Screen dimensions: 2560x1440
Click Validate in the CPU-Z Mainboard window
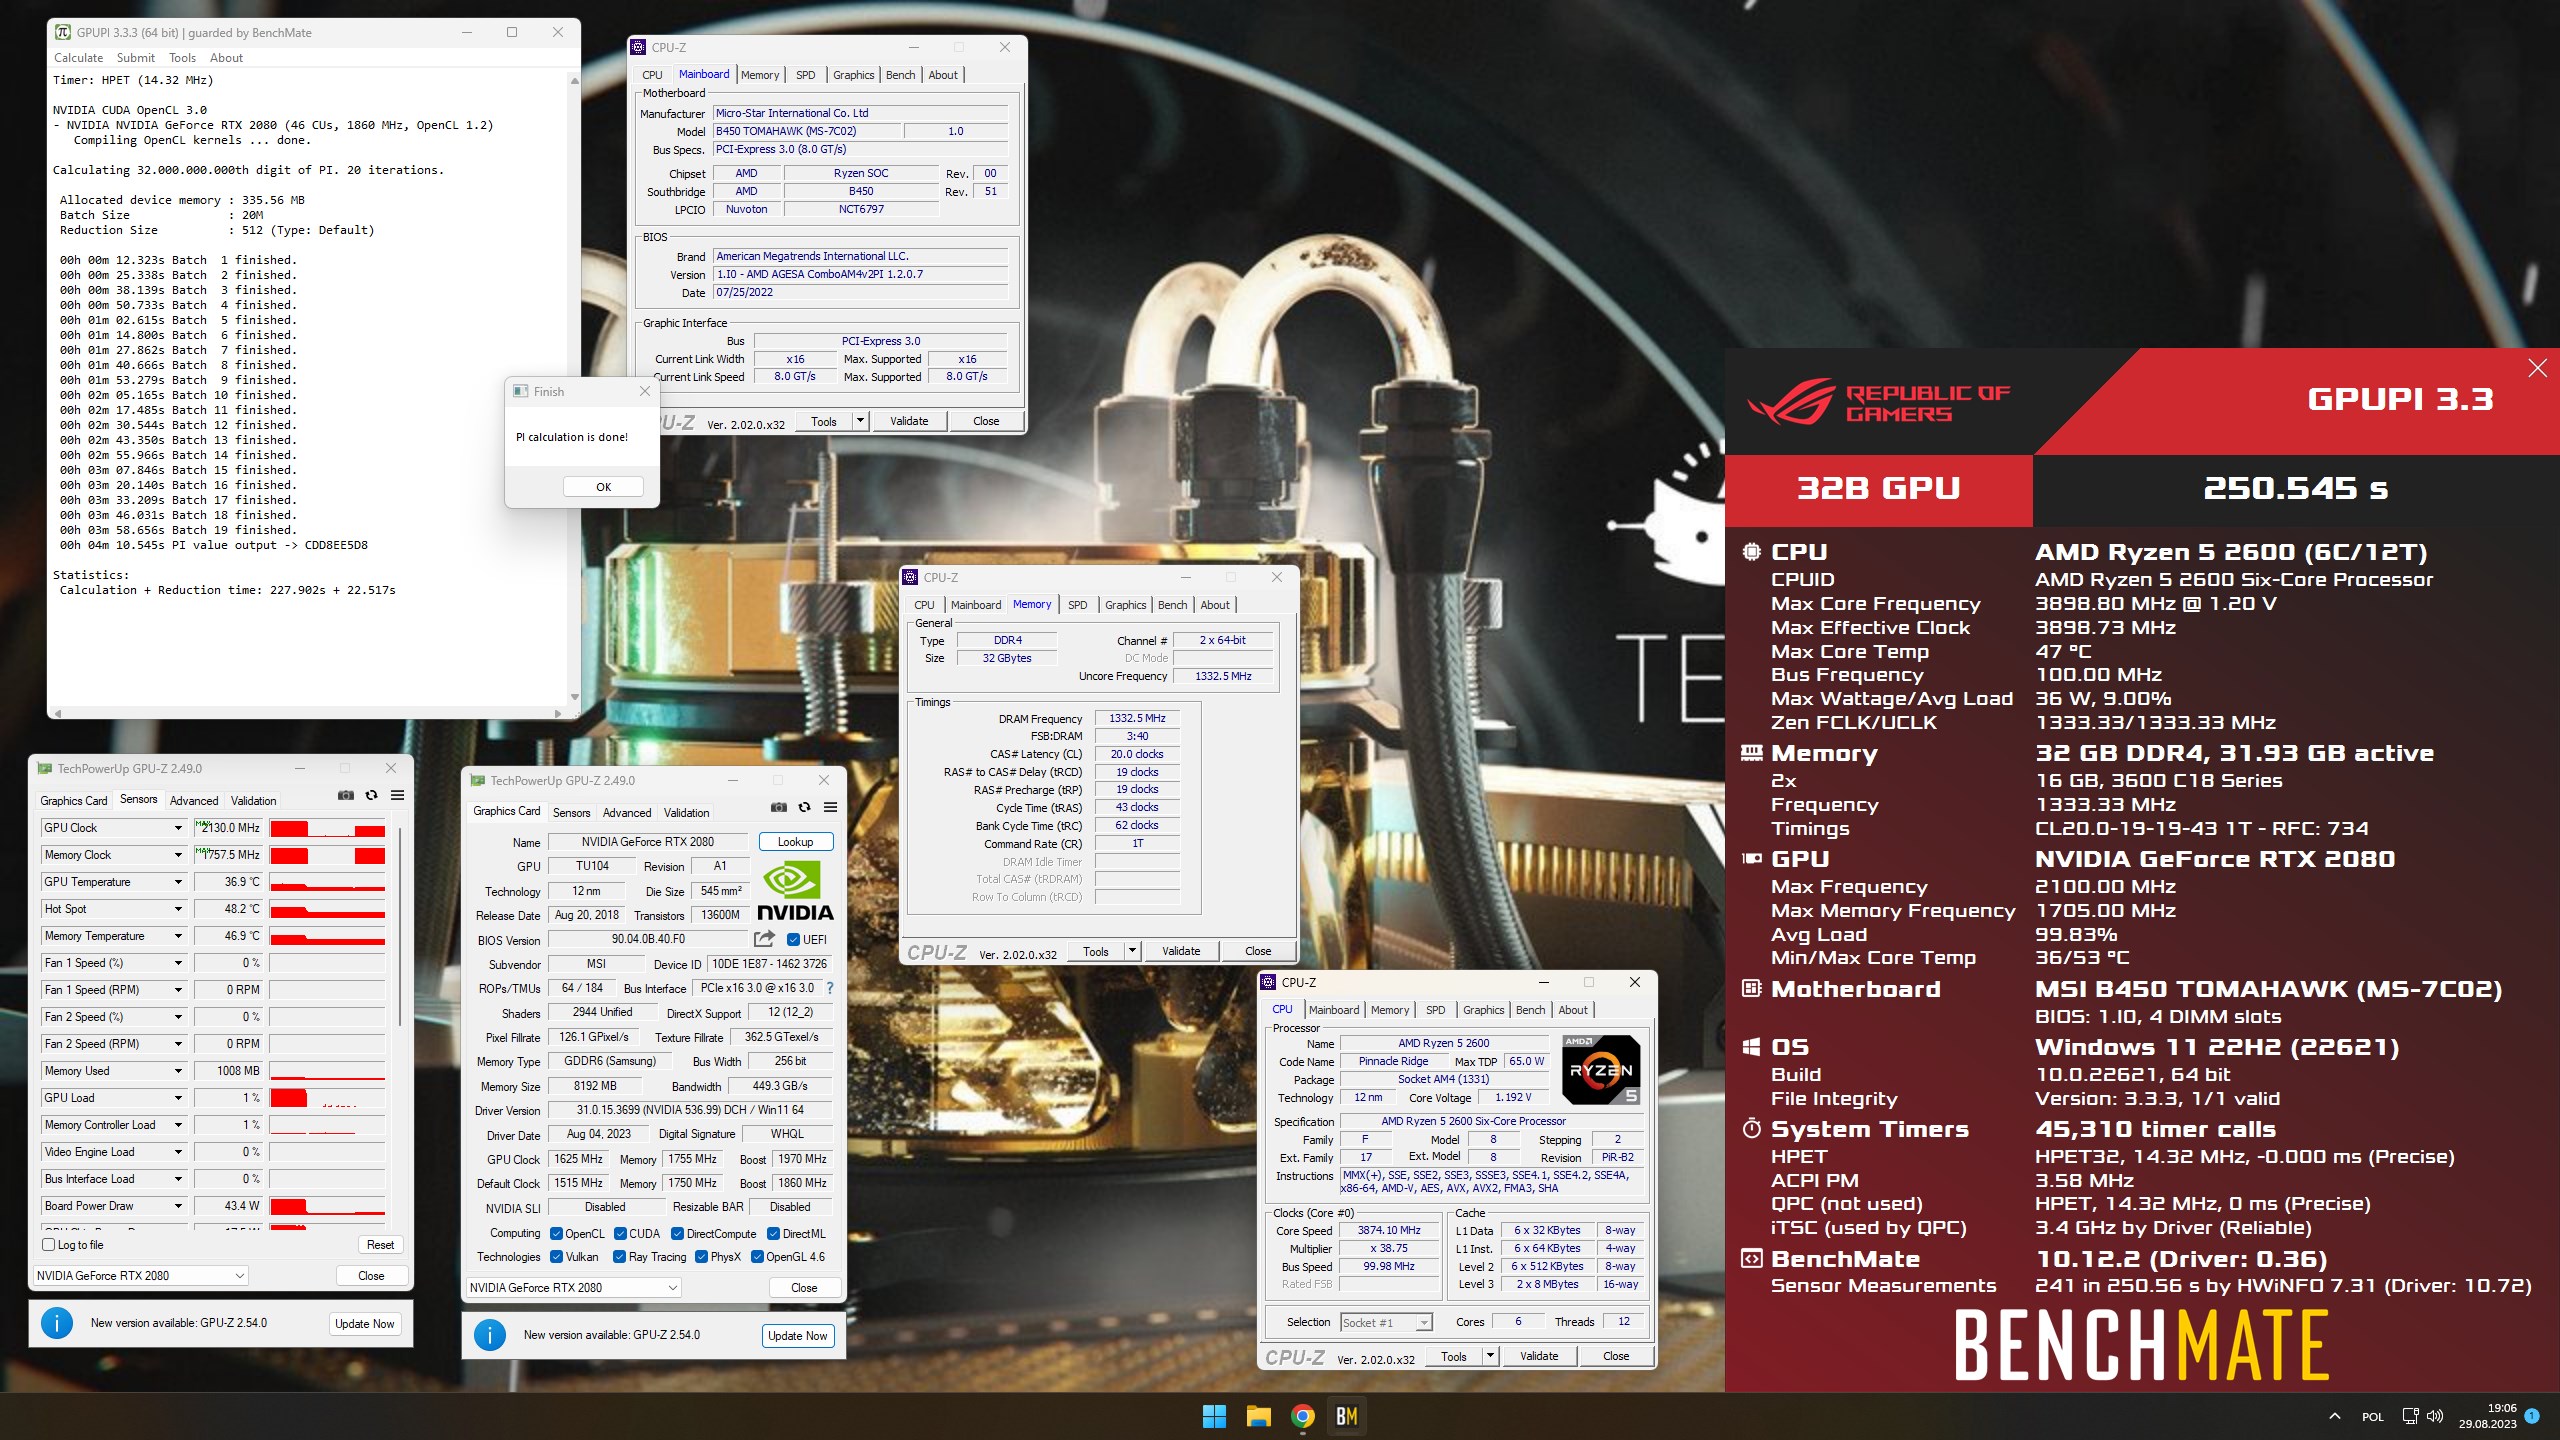coord(909,421)
